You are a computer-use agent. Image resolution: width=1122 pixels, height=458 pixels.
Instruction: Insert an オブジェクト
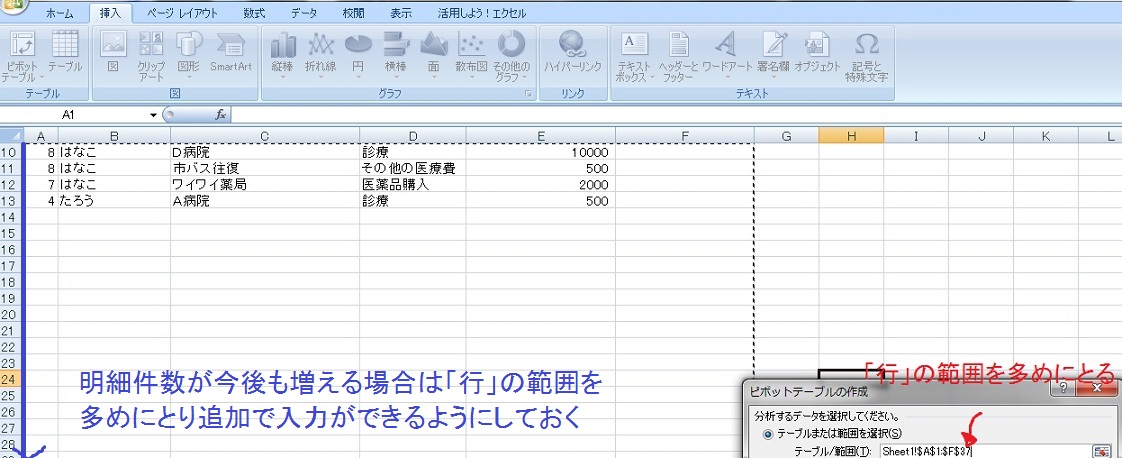tap(816, 52)
